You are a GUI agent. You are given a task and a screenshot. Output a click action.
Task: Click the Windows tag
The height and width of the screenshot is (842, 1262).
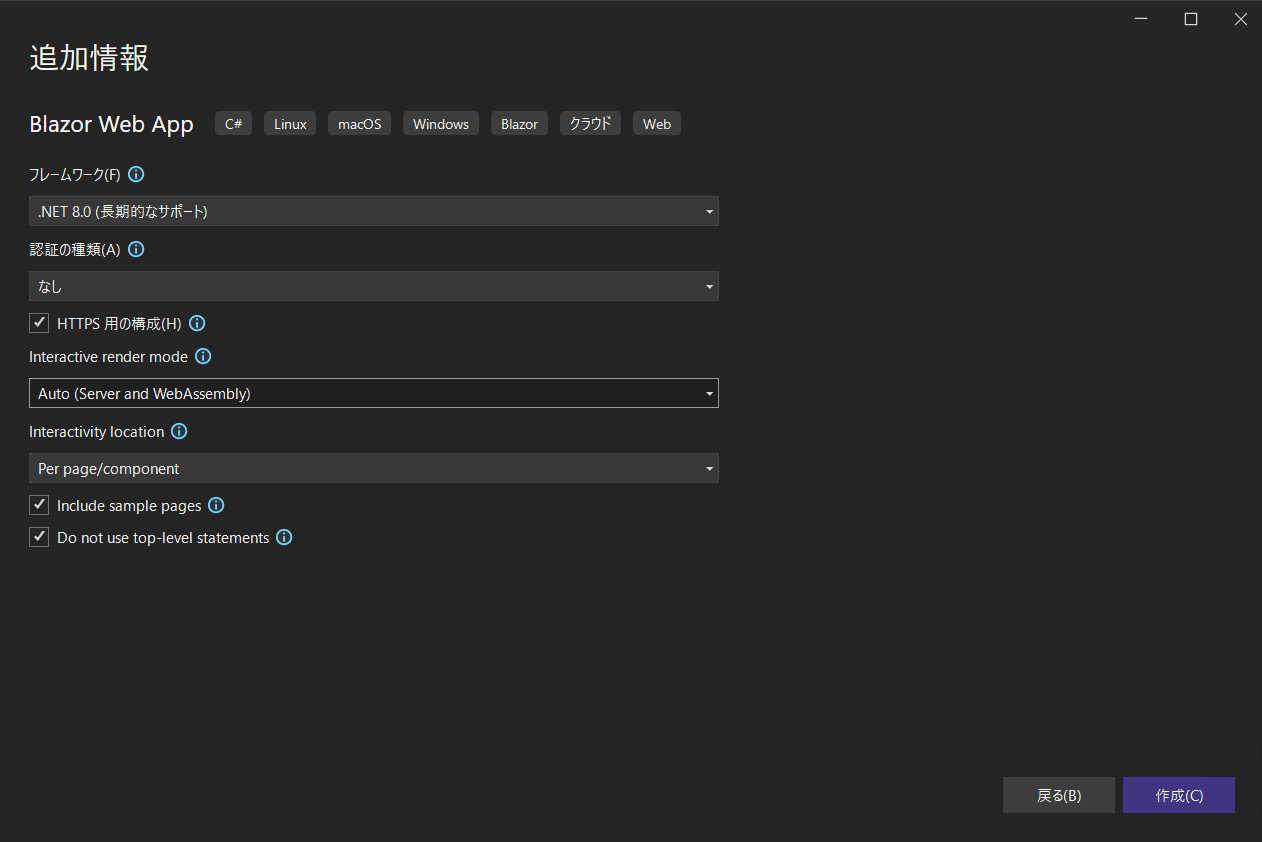point(441,124)
